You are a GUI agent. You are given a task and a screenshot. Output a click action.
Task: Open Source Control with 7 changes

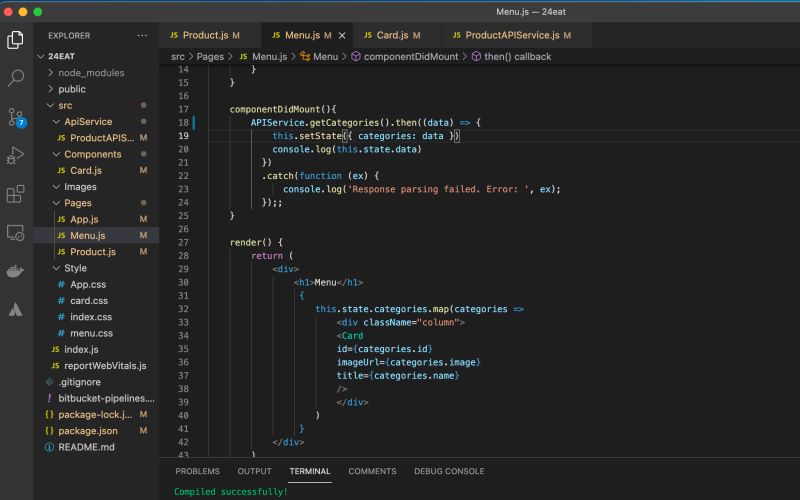[x=16, y=117]
